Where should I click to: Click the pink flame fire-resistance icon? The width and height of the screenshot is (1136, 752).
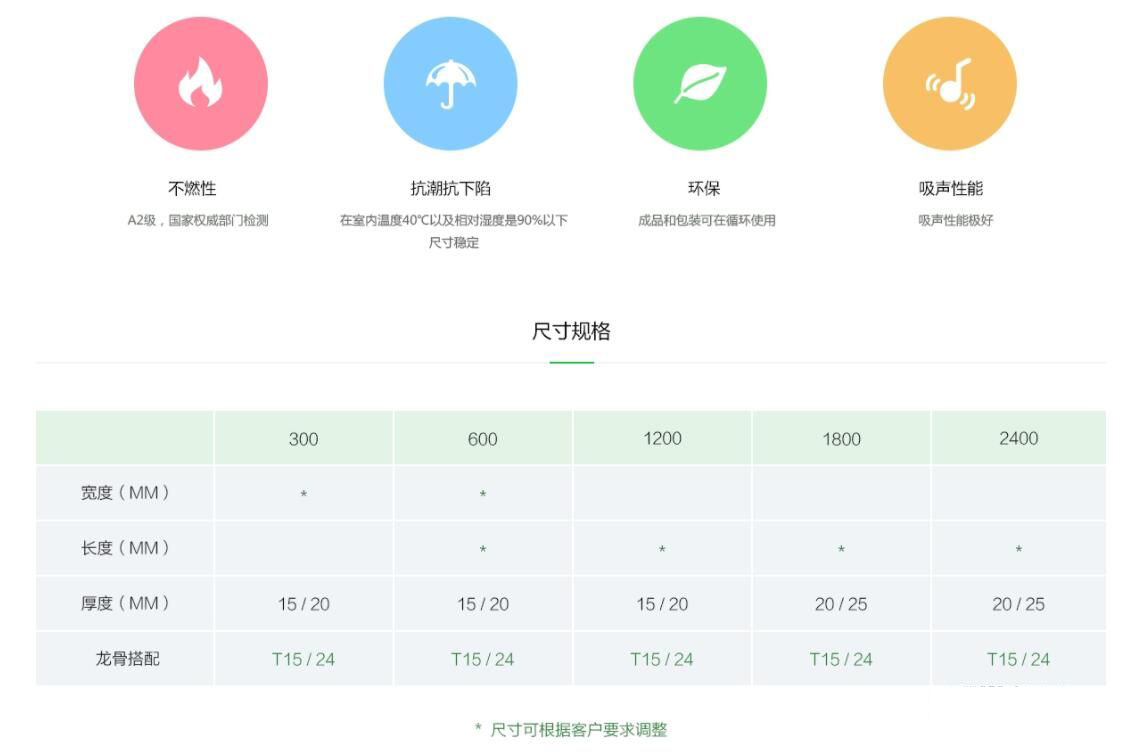pyautogui.click(x=200, y=84)
